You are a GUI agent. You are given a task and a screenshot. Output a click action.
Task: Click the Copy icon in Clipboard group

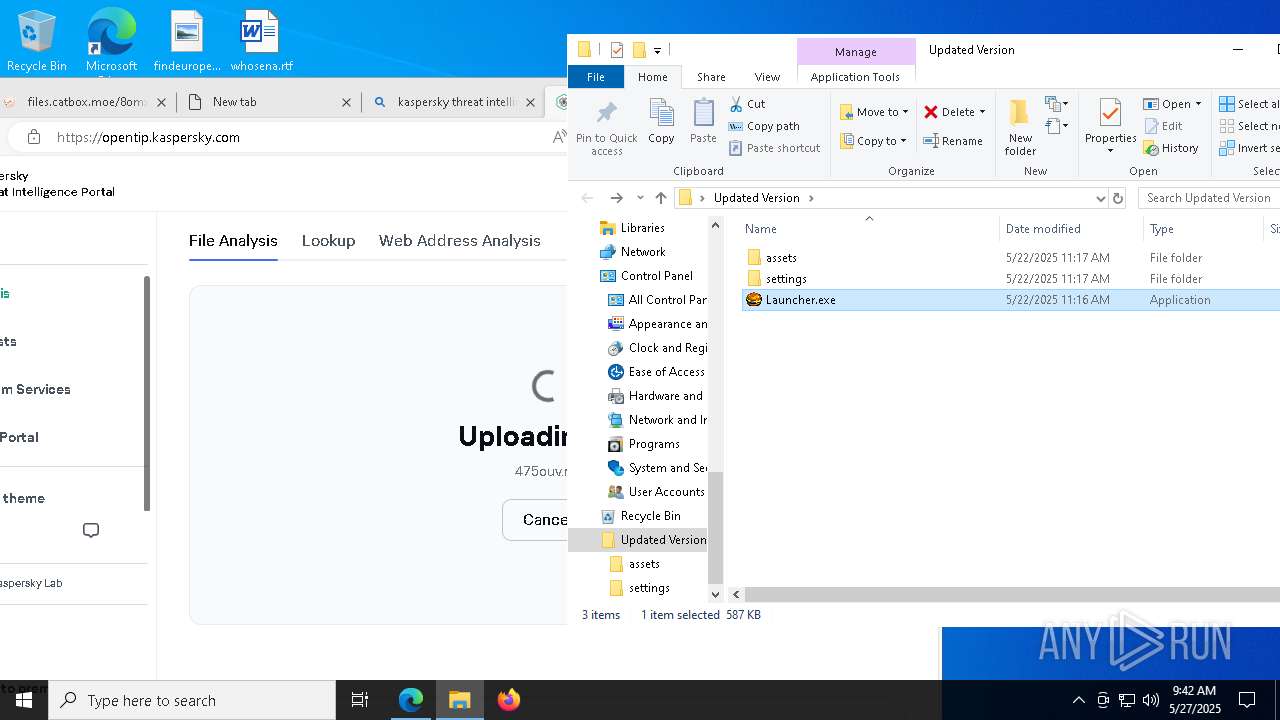click(661, 122)
